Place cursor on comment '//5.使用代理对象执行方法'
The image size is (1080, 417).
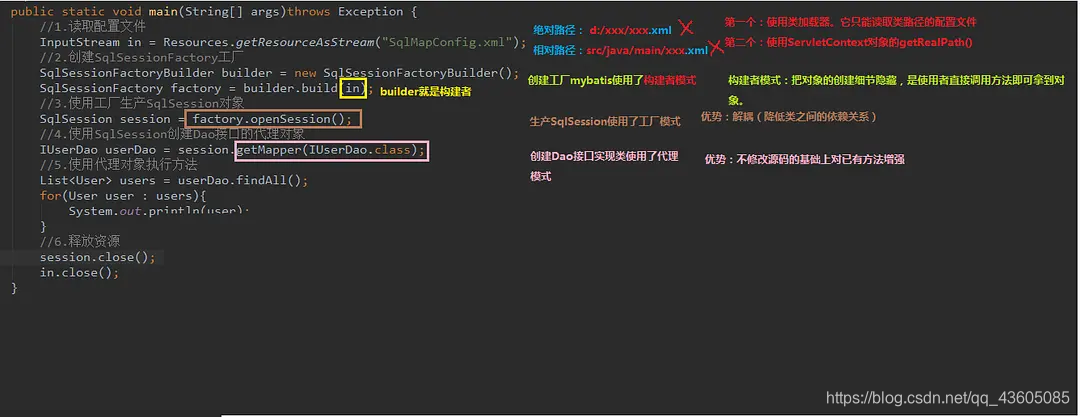point(118,165)
